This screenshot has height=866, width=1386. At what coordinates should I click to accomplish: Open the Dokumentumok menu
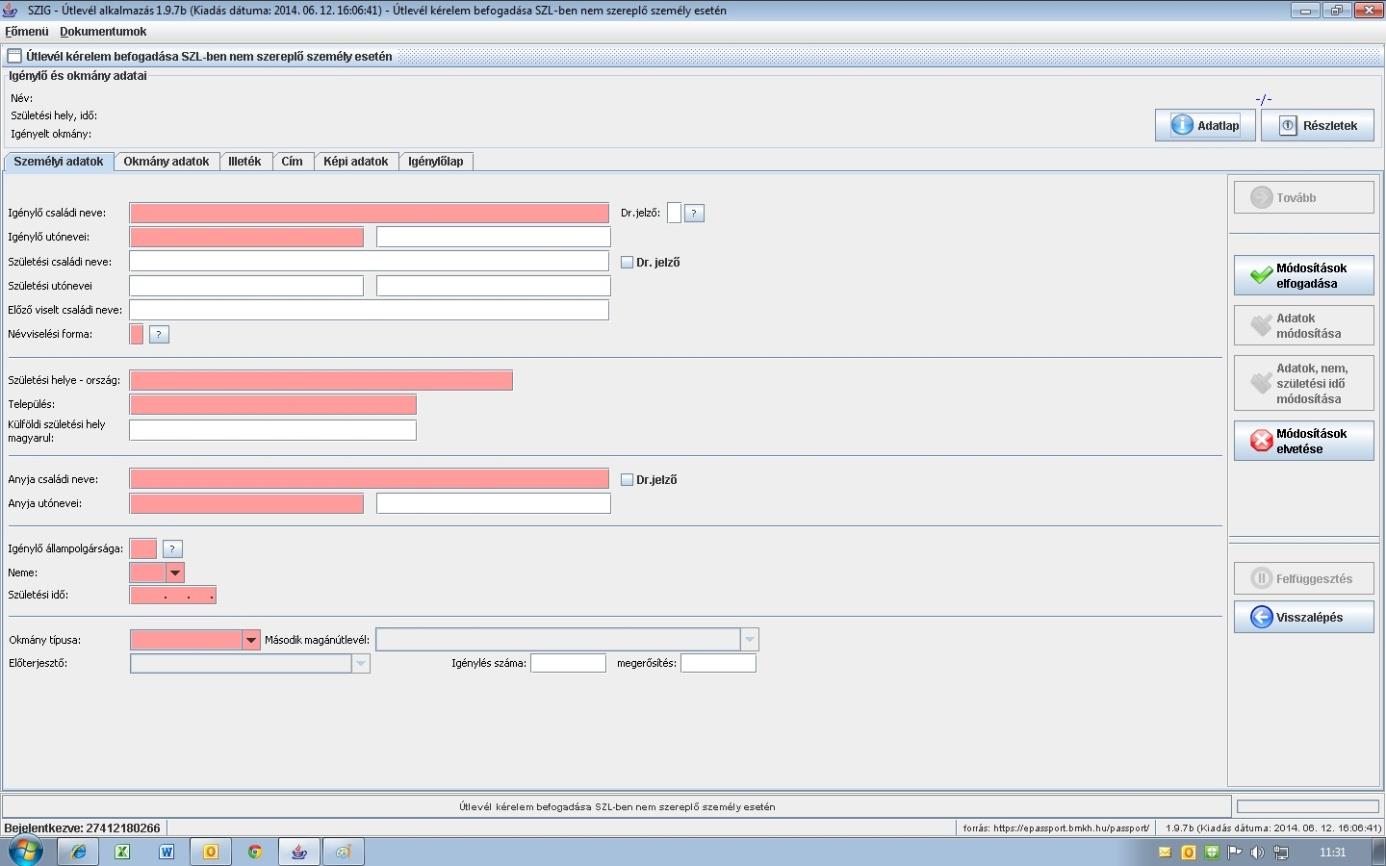pos(103,32)
